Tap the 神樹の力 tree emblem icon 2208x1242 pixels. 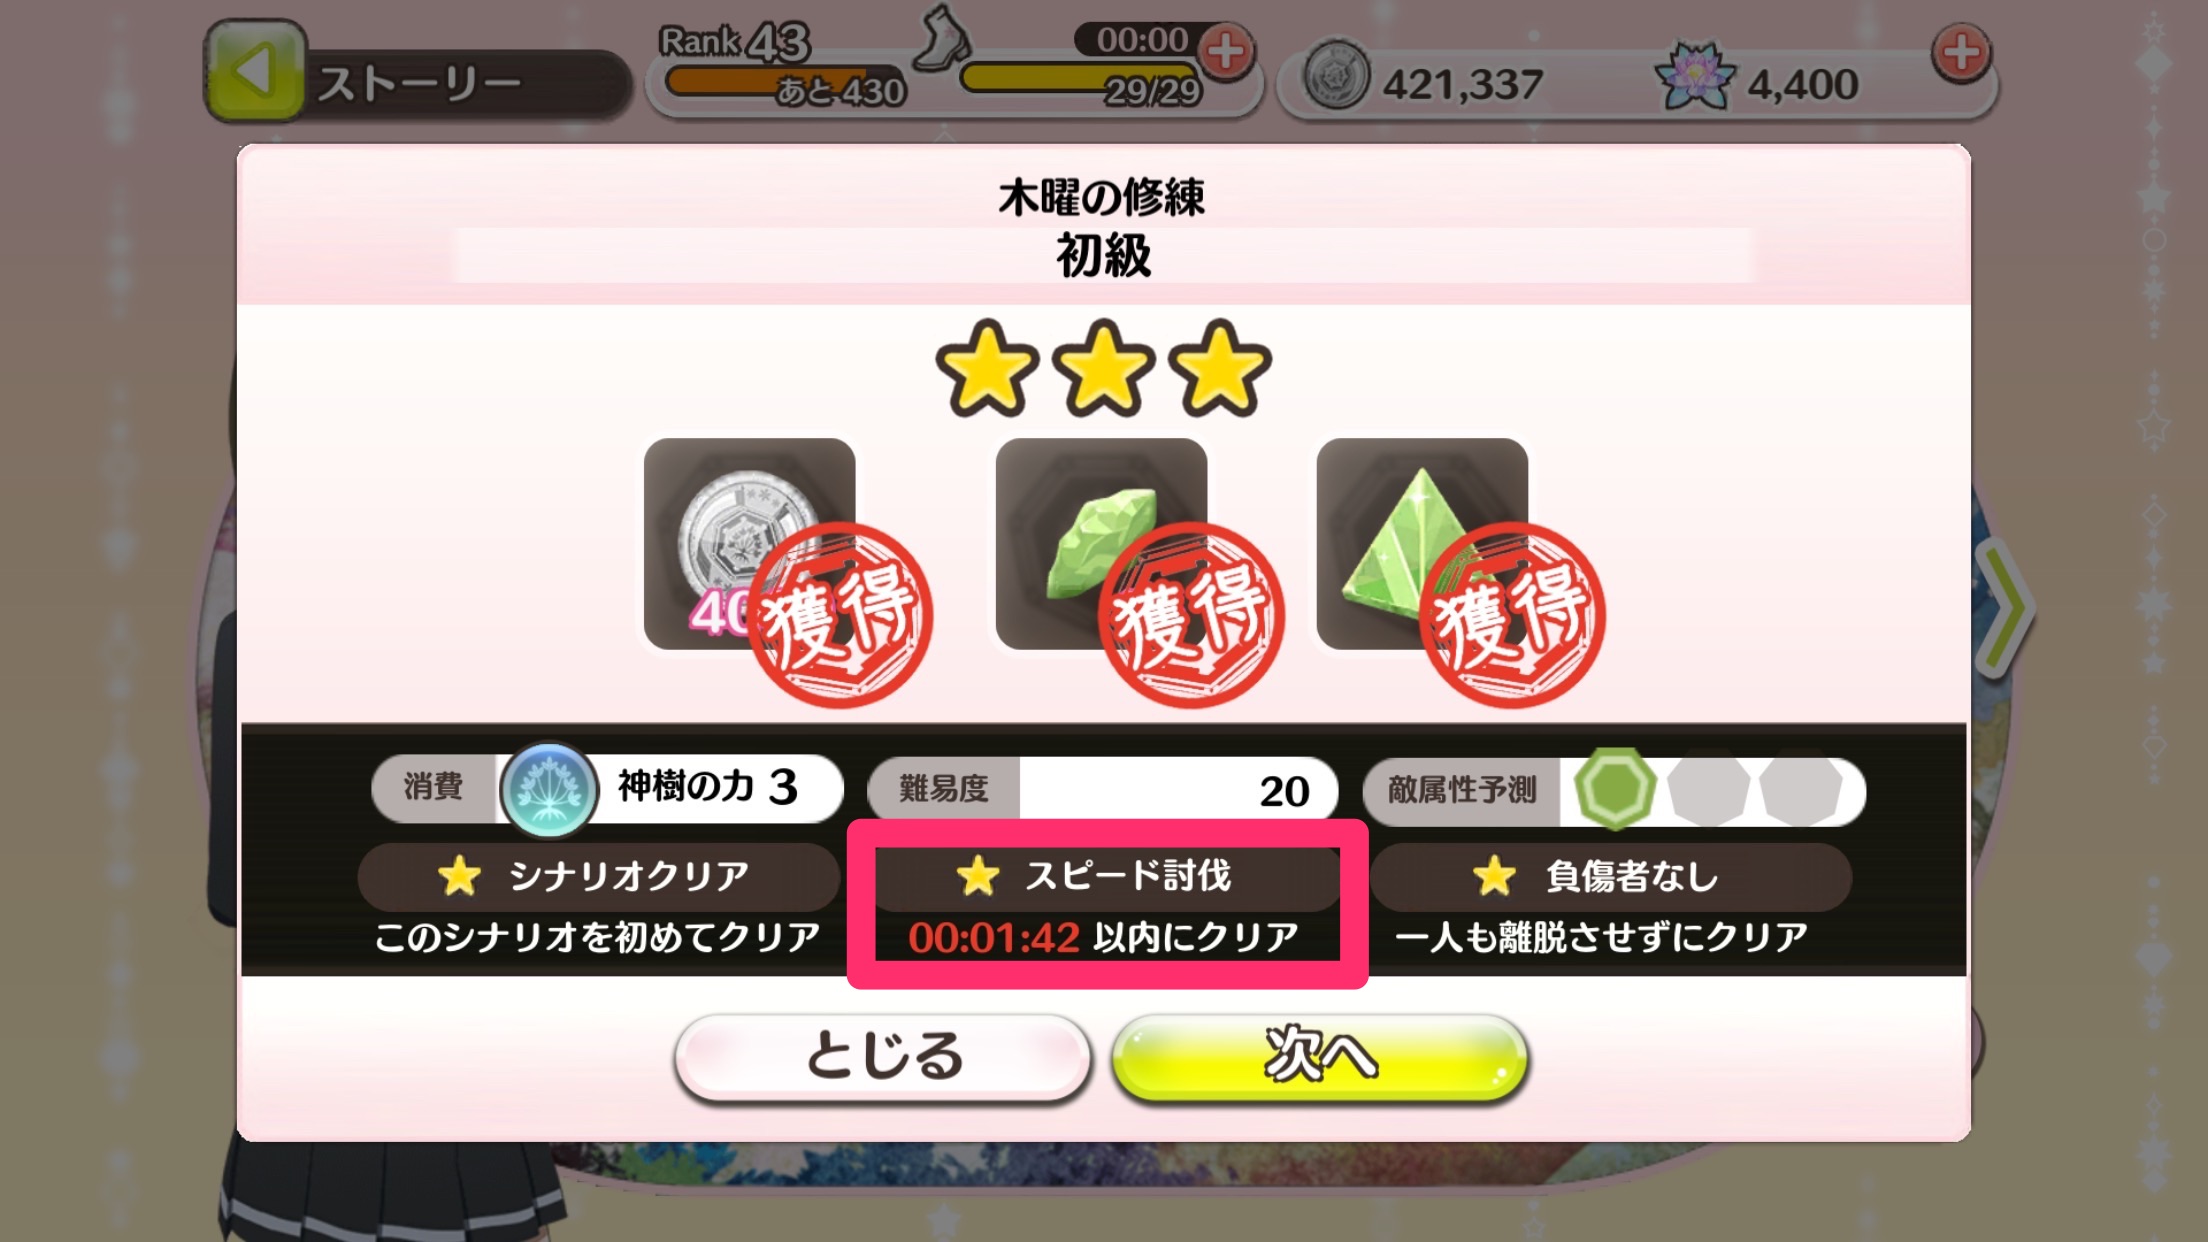[548, 790]
